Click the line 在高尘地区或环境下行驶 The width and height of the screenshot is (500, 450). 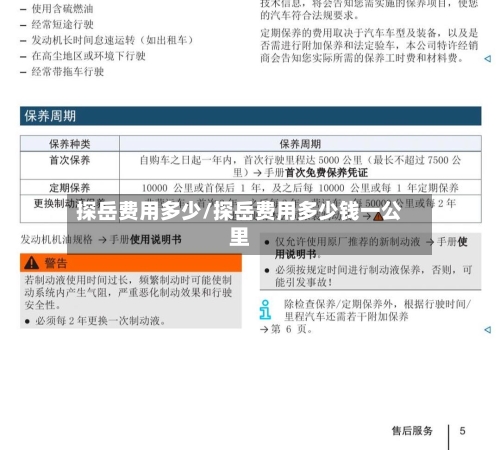point(89,56)
